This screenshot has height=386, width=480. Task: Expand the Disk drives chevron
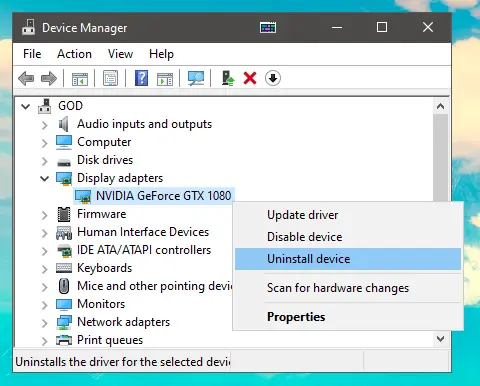click(x=45, y=161)
